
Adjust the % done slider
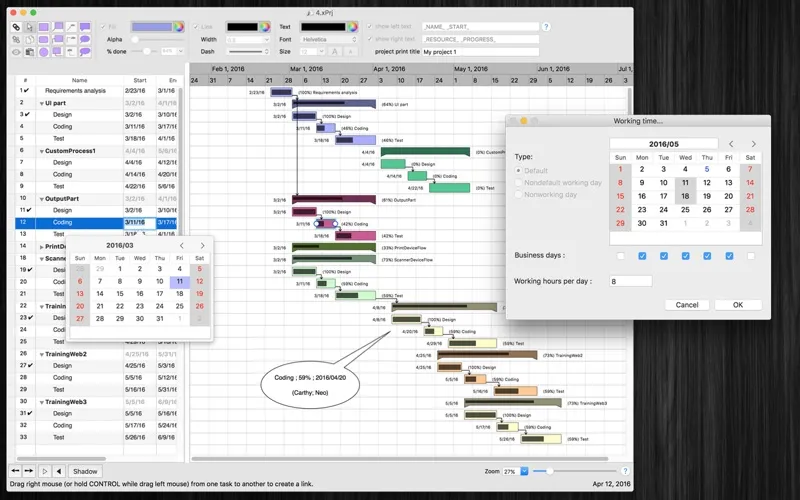(144, 52)
